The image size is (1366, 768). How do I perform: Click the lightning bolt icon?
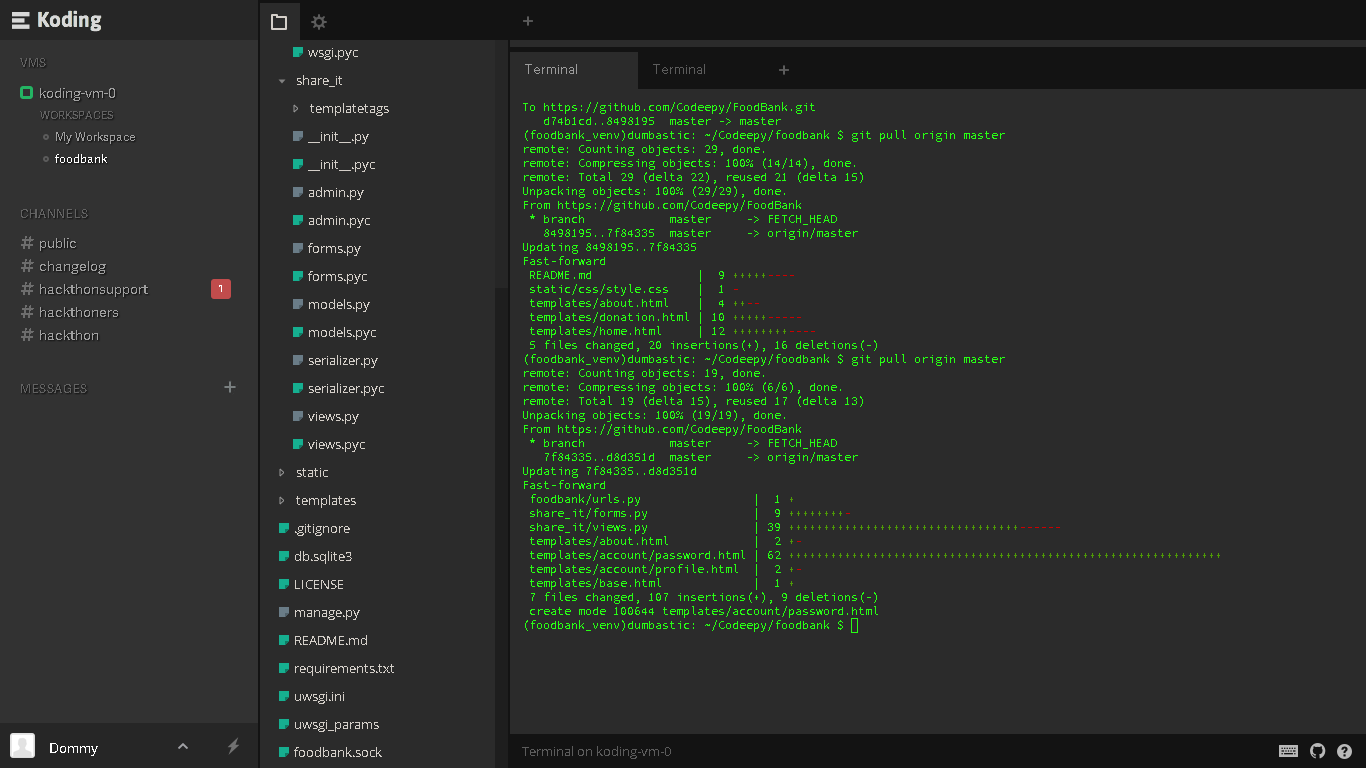pyautogui.click(x=233, y=746)
